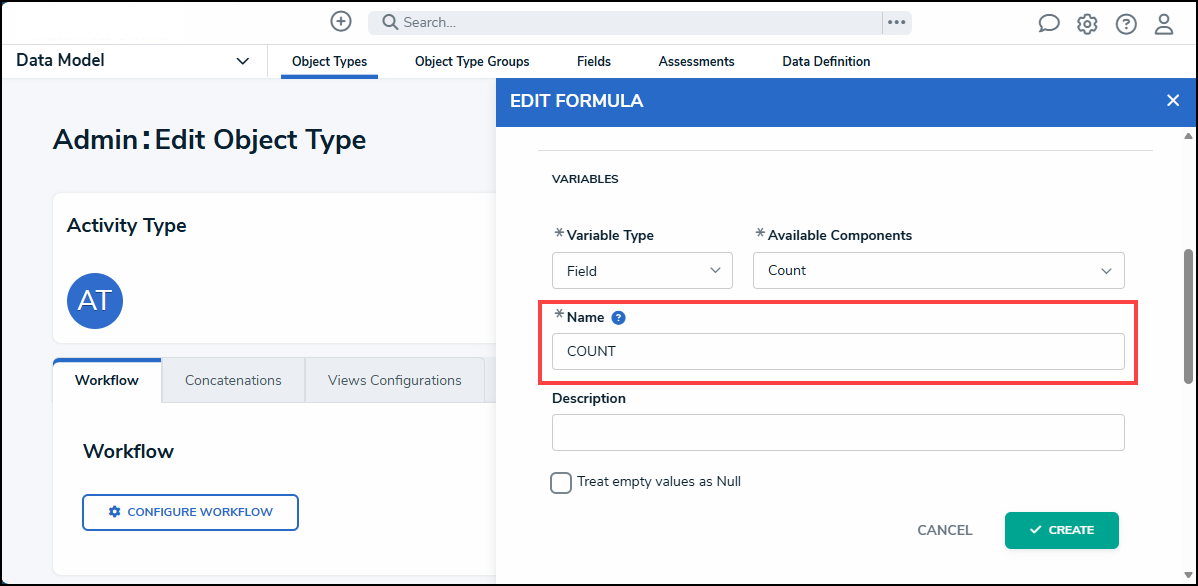Image resolution: width=1198 pixels, height=586 pixels.
Task: Click the AT activity type avatar
Action: 95,301
